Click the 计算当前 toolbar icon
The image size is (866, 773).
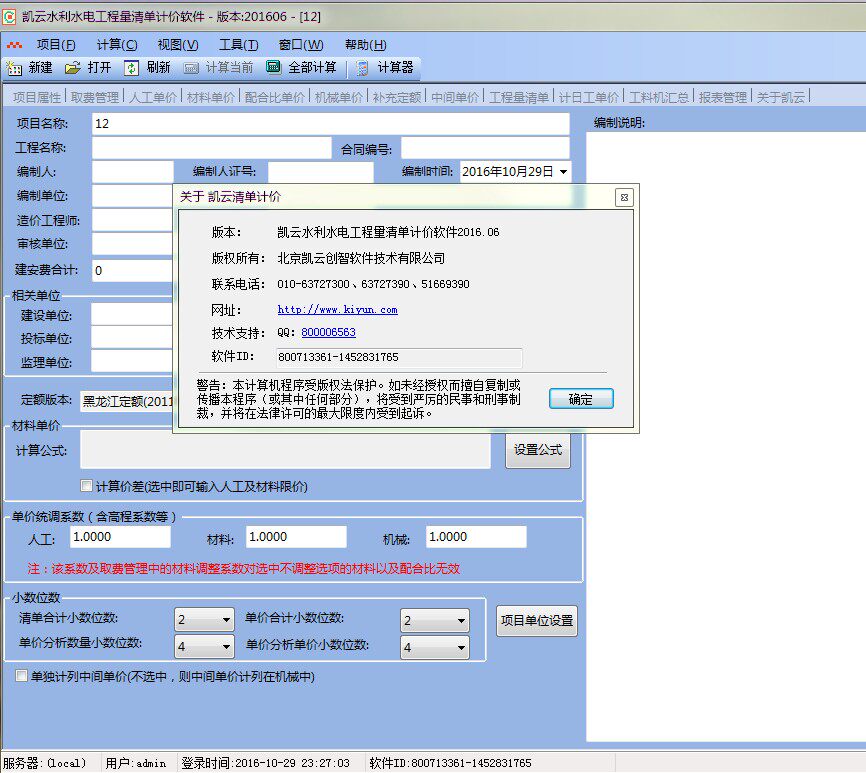tap(191, 68)
